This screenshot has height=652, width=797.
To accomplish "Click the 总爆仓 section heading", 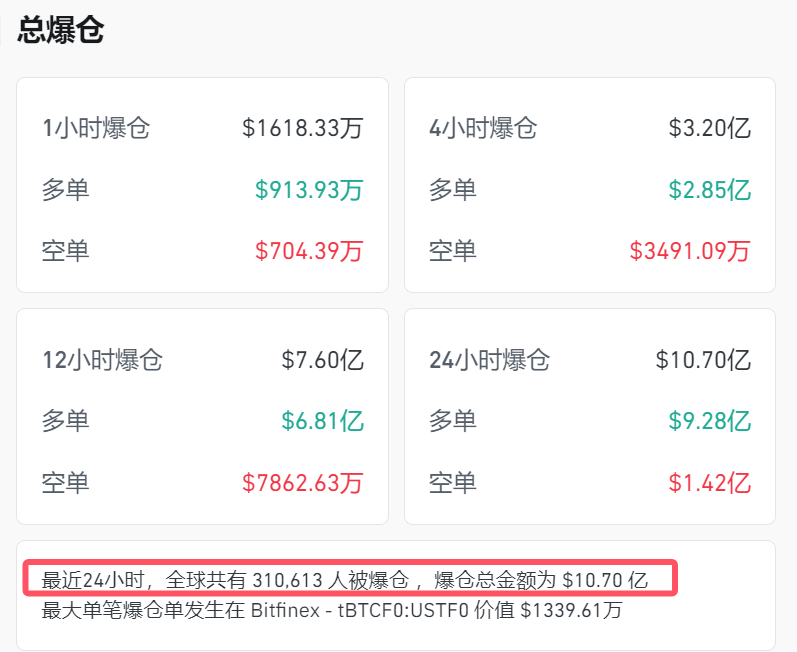I will 61,30.
